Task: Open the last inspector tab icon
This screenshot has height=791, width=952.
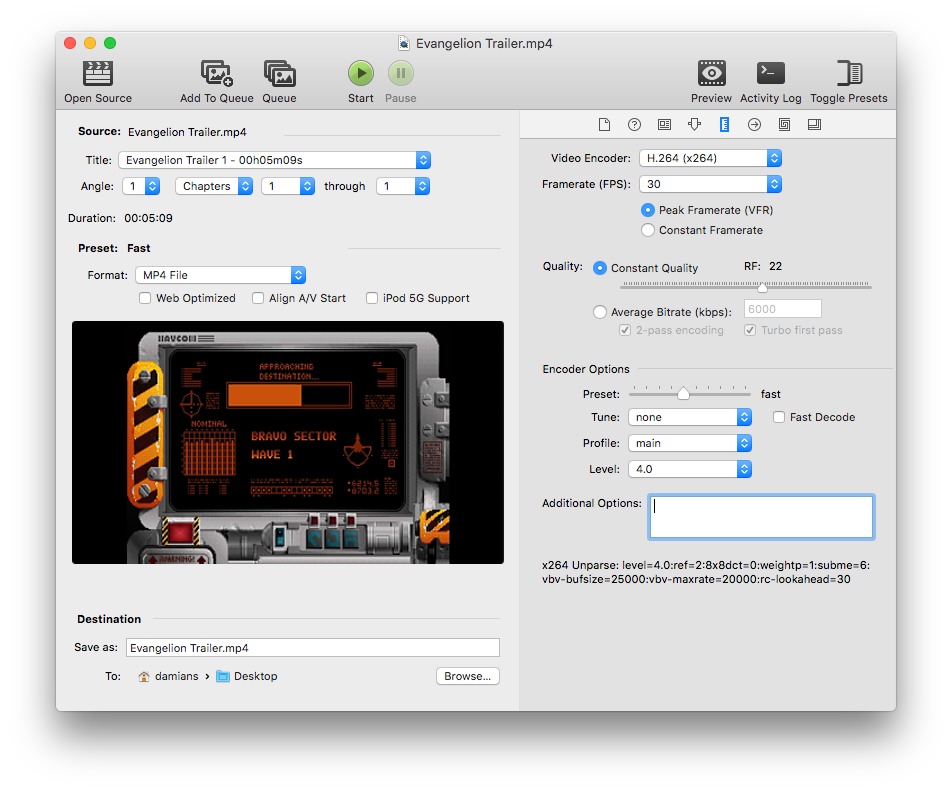Action: (814, 124)
